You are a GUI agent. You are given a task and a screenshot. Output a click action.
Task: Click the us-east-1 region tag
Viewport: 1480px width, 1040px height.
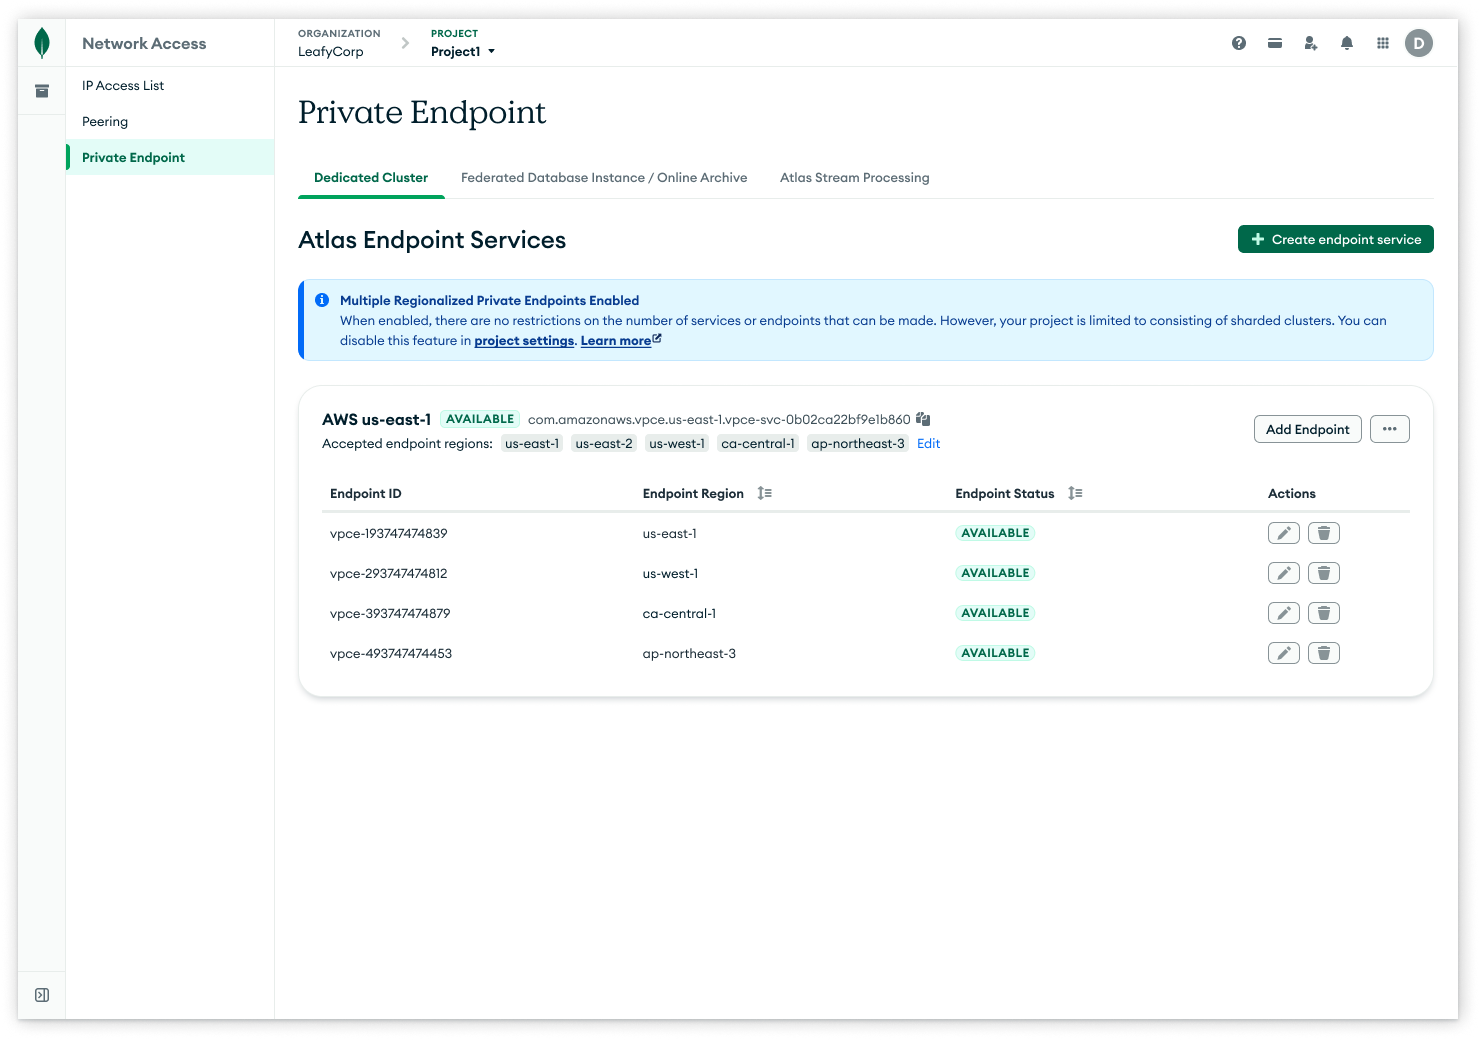(532, 443)
